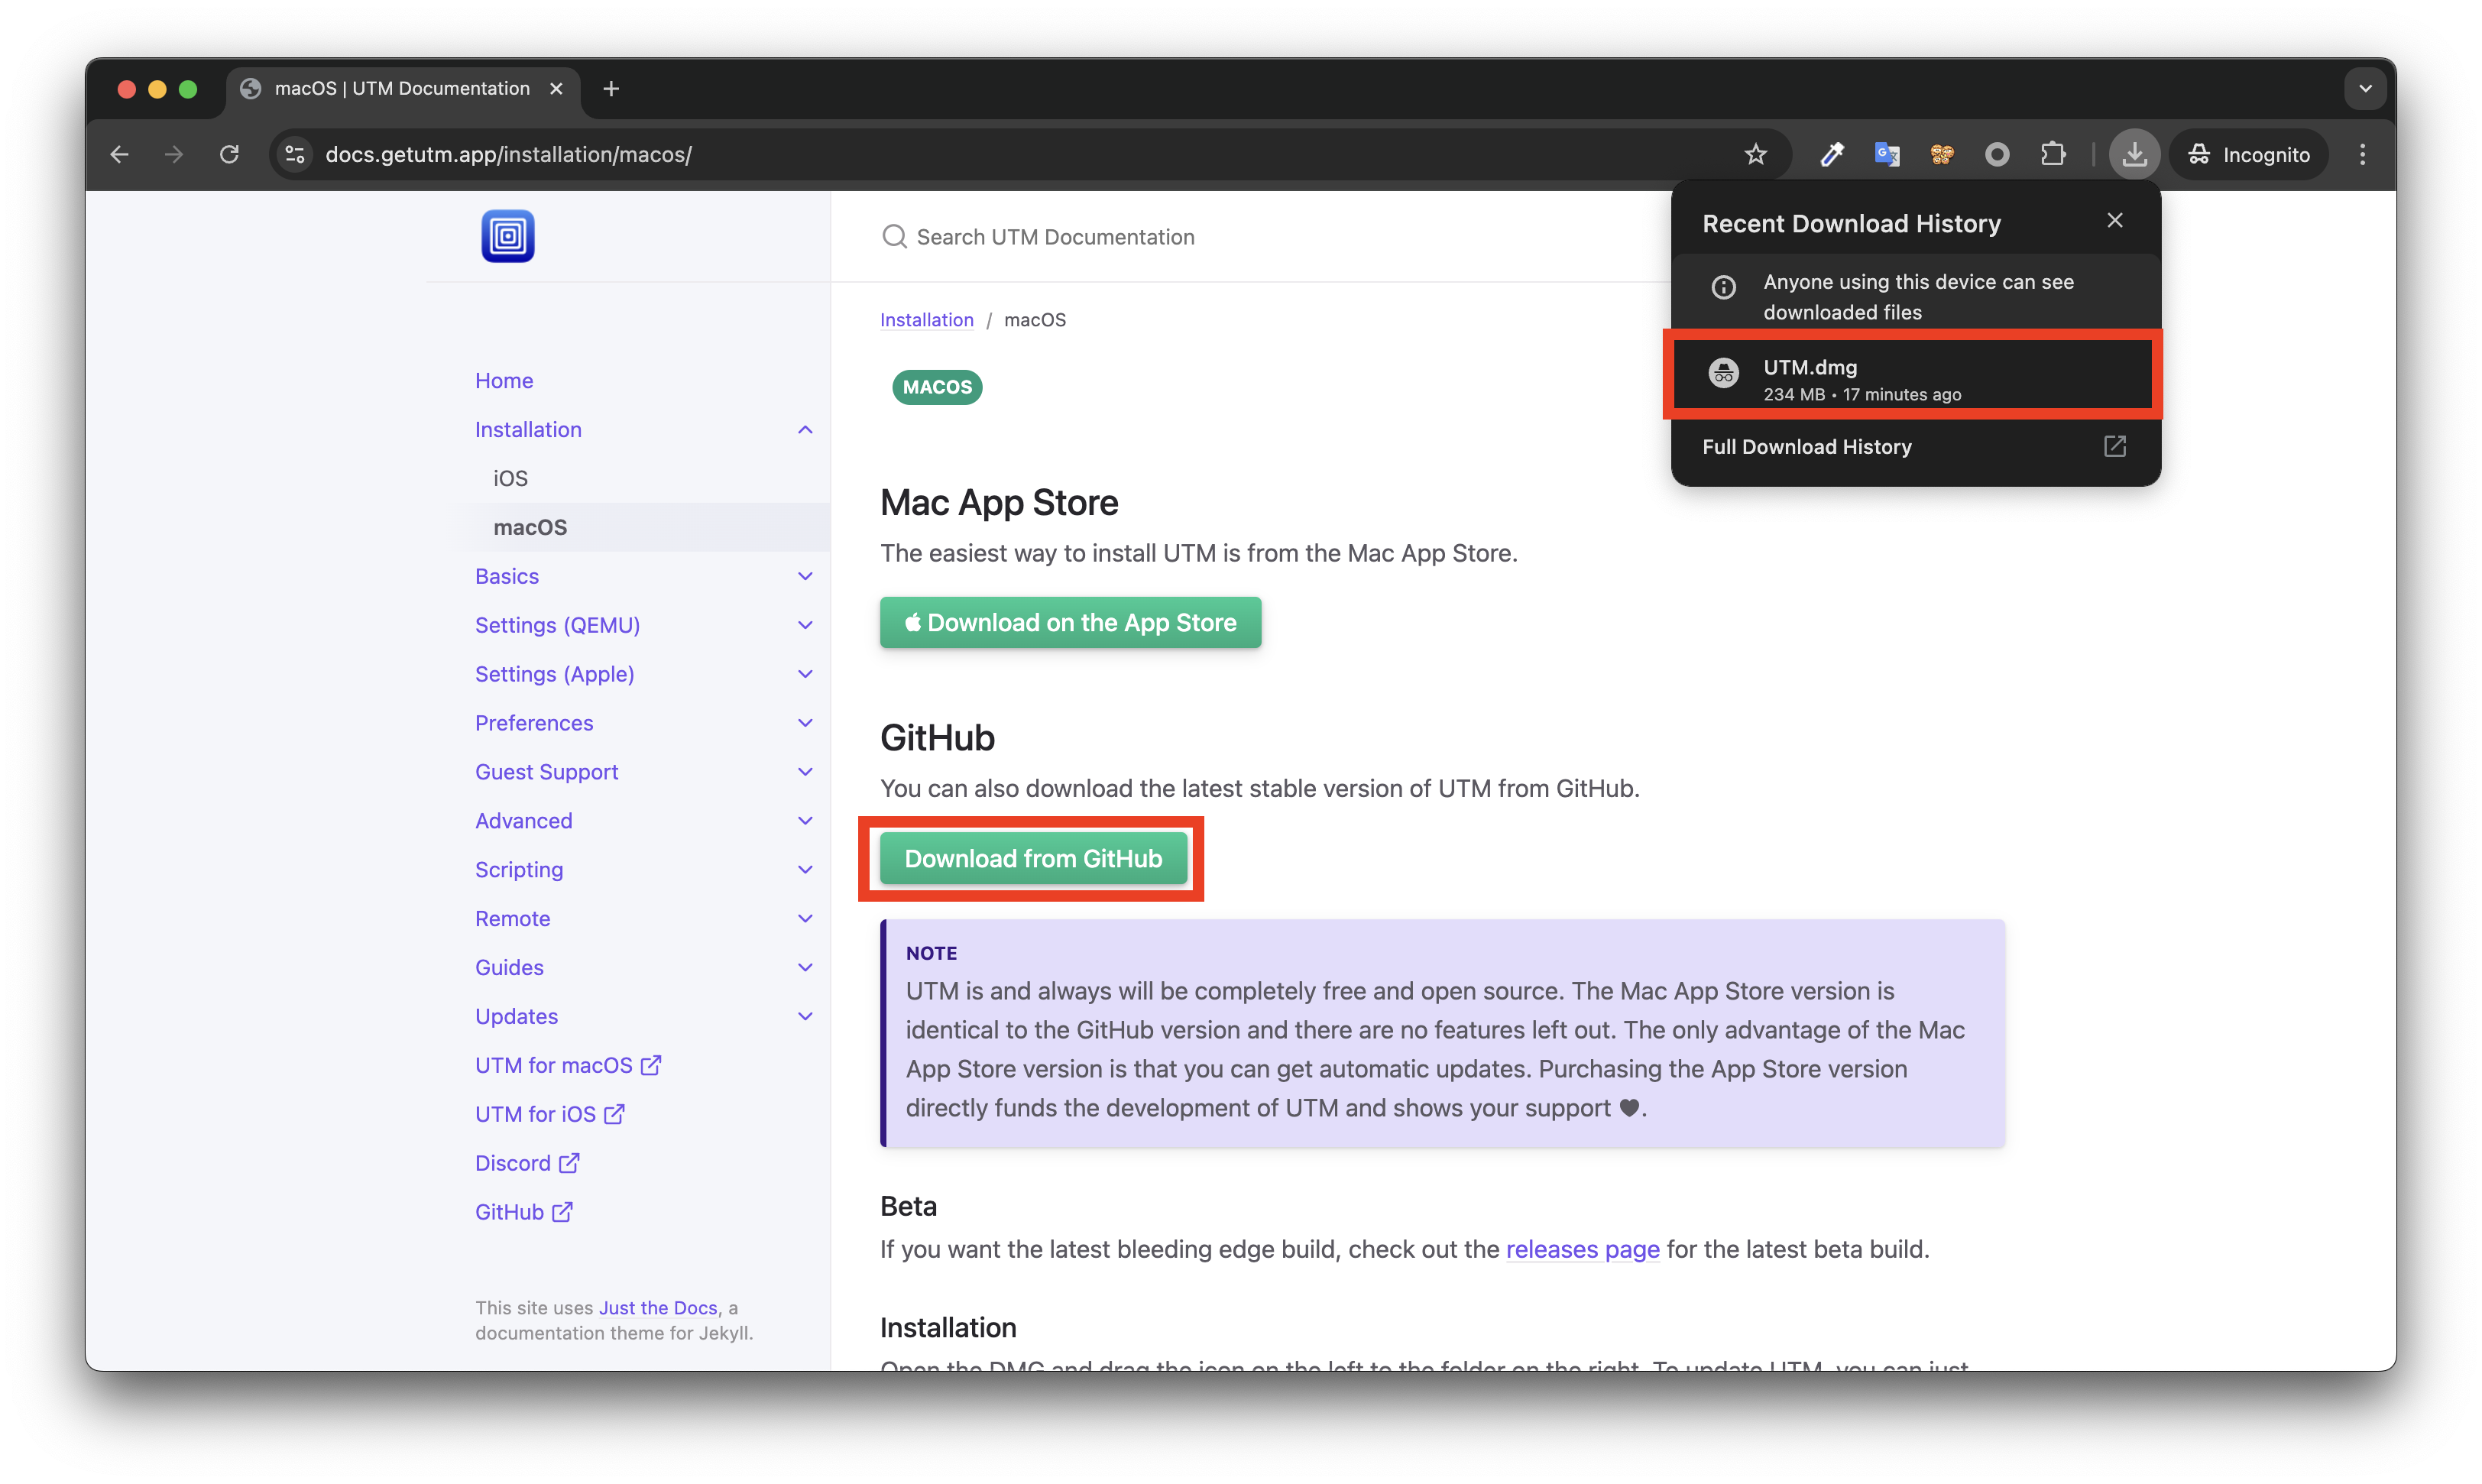Close the Recent Download History popup
This screenshot has width=2482, height=1484.
[2115, 220]
